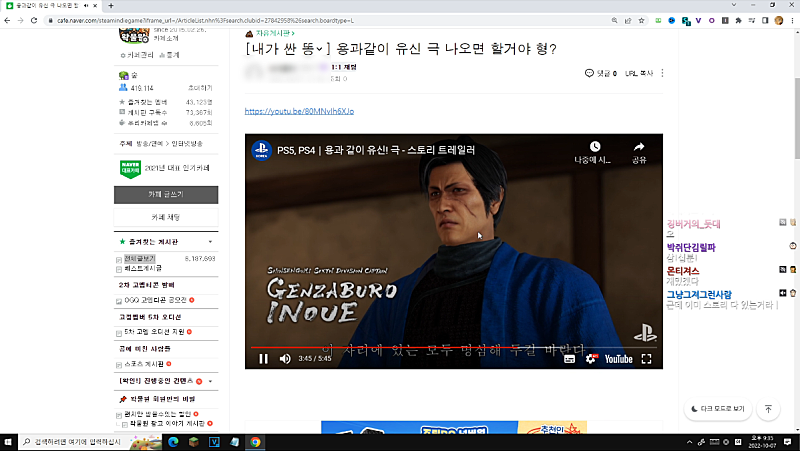Enter fullscreen mode on the video
Viewport: 800px width, 451px height.
(646, 358)
